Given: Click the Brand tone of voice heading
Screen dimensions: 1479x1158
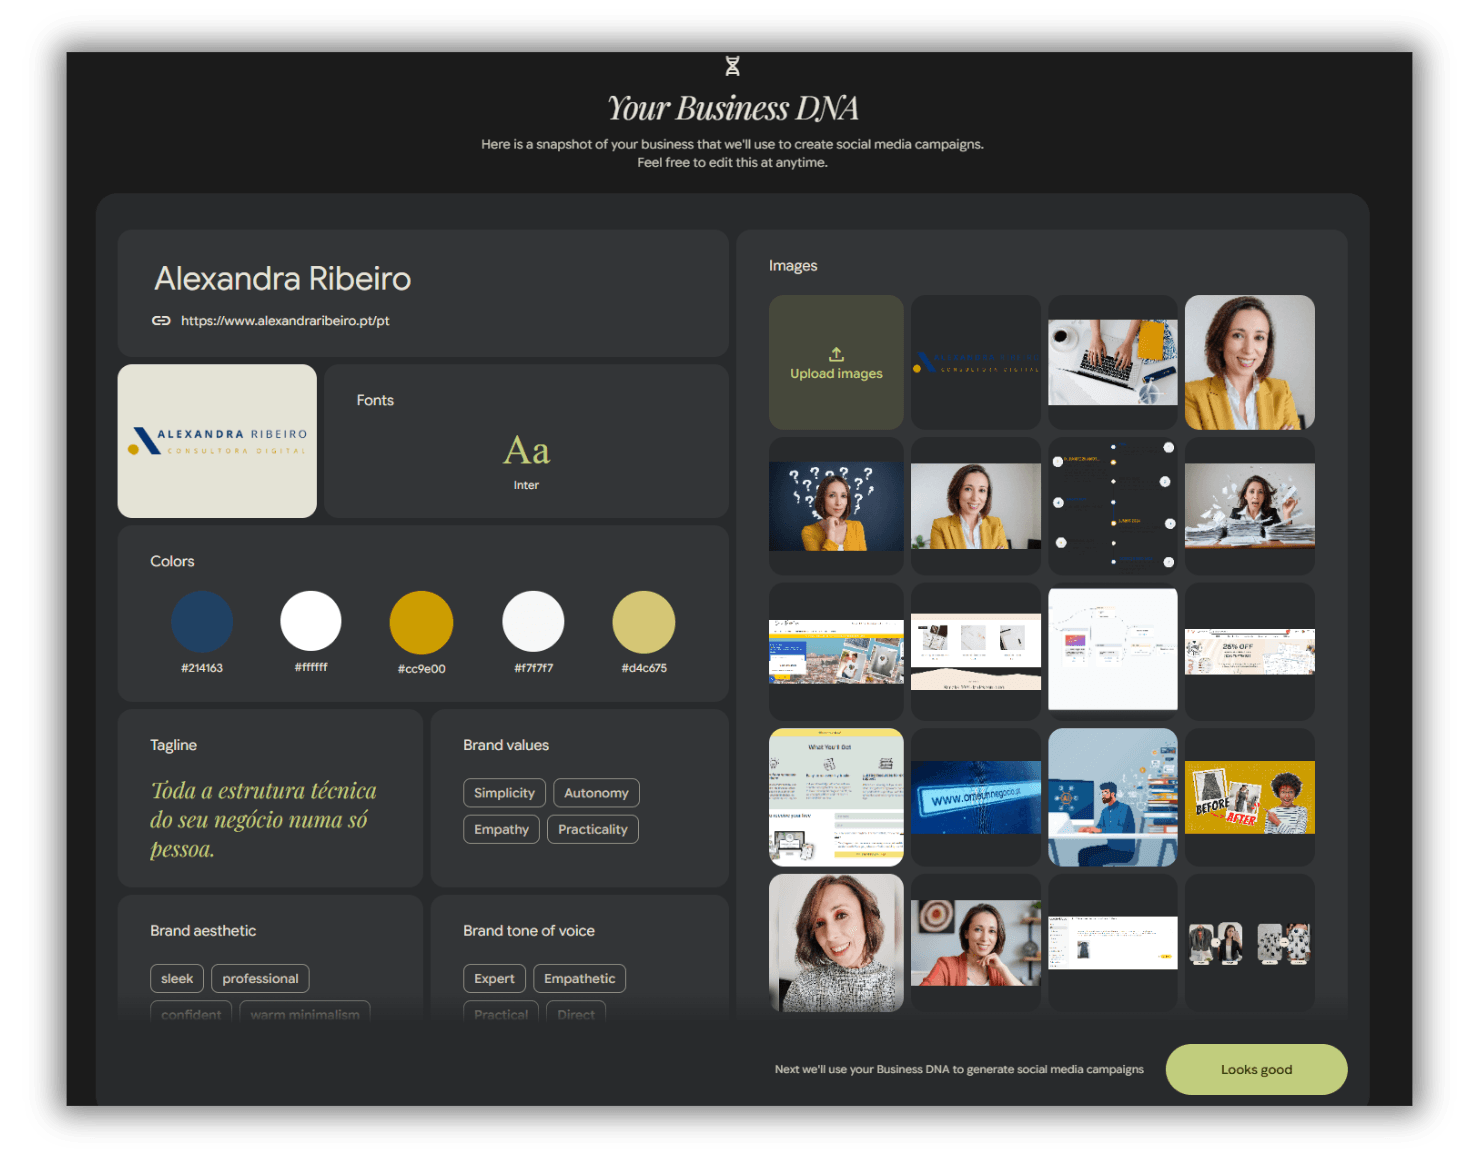Looking at the screenshot, I should (529, 930).
